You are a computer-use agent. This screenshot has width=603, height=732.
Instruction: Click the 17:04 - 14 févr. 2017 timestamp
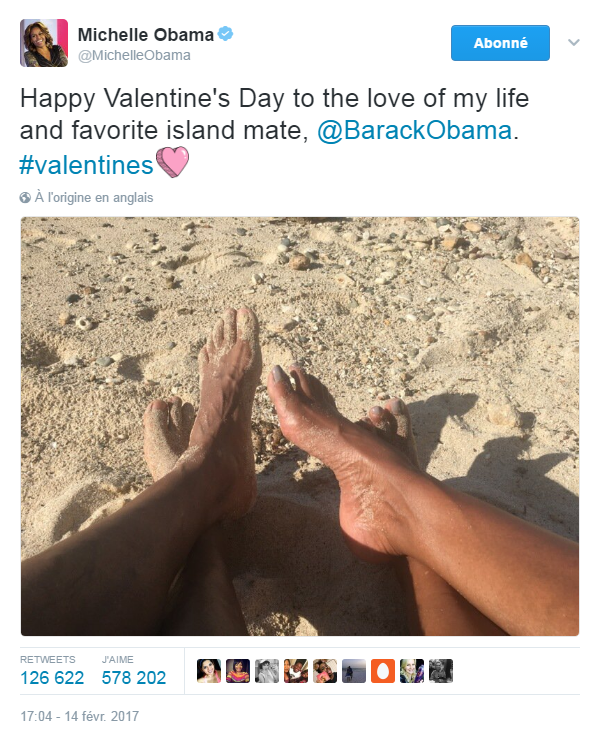[x=80, y=716]
